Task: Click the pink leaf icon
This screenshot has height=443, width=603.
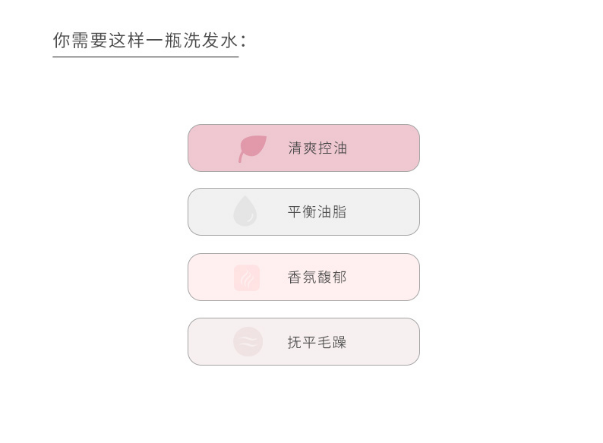Action: tap(252, 149)
